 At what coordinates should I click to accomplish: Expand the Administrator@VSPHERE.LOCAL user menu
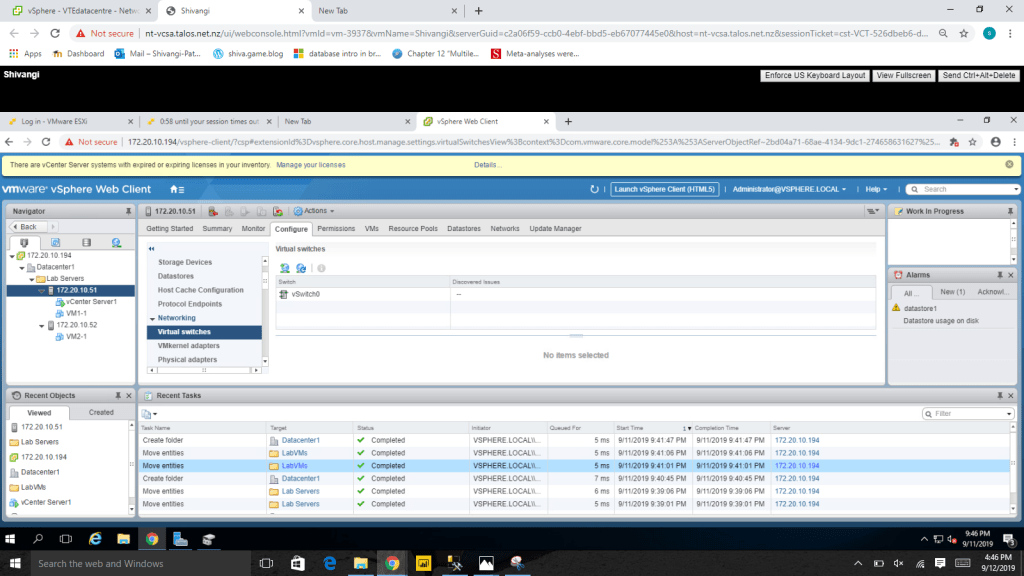[790, 189]
